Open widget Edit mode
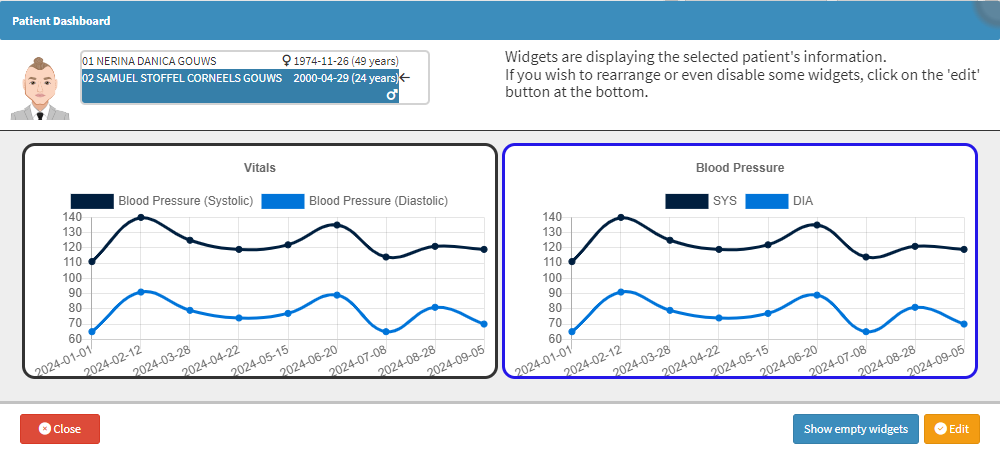The width and height of the screenshot is (1000, 454). tap(952, 429)
